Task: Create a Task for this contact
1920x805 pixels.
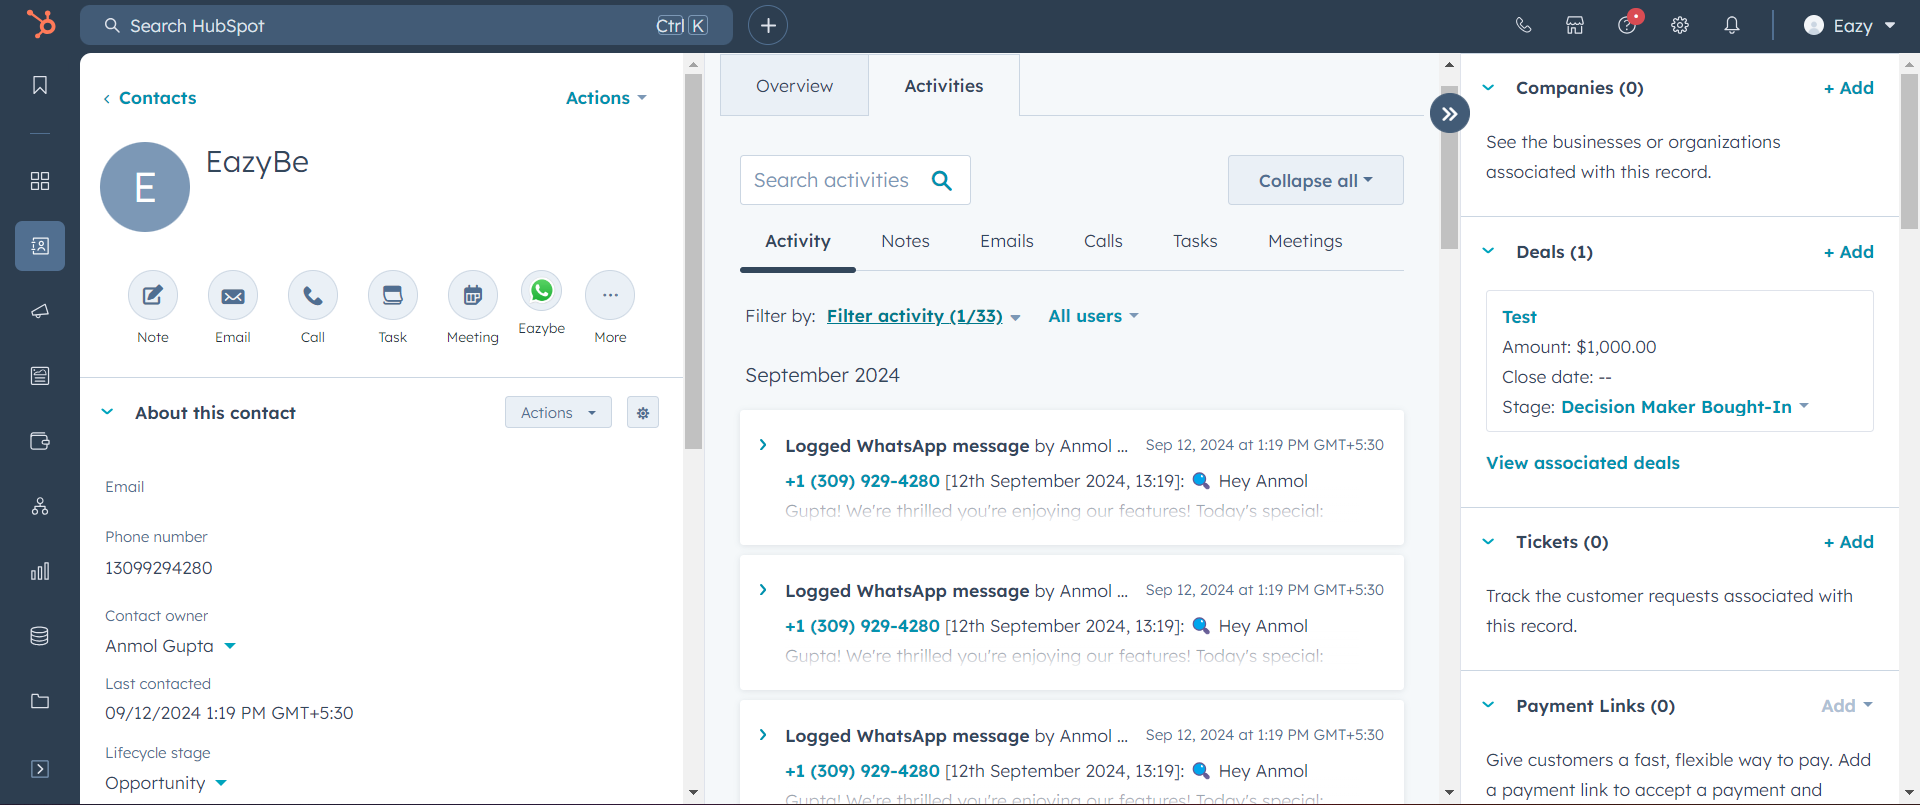Action: (x=393, y=295)
